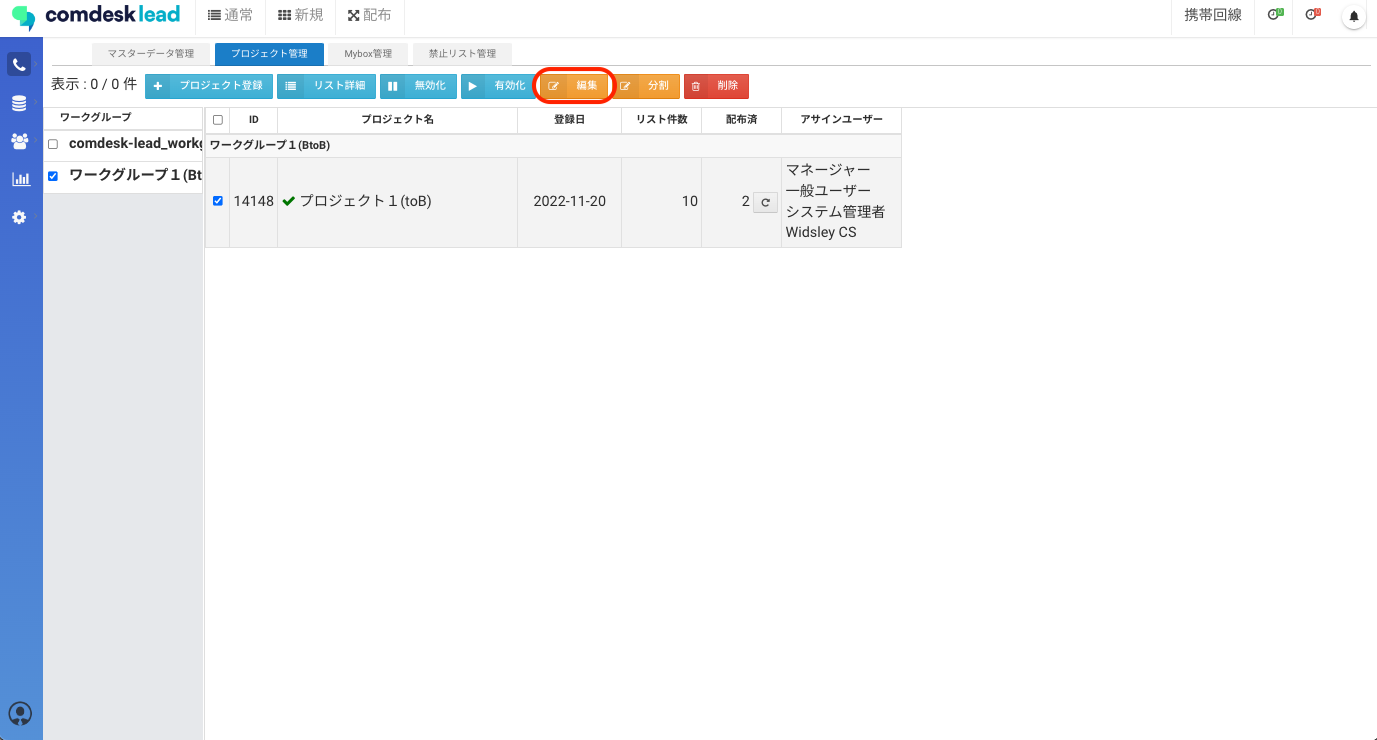Click the プロジェクト登録 button
Viewport: 1377px width, 740px height.
pos(209,86)
